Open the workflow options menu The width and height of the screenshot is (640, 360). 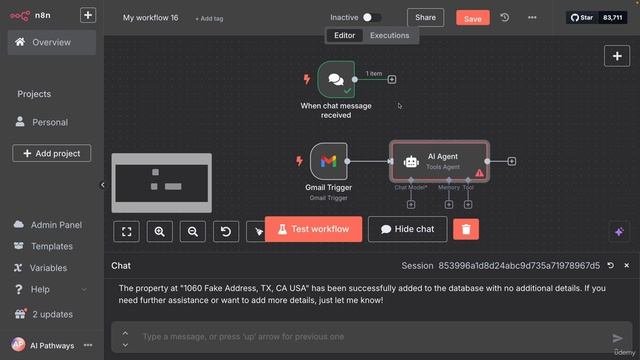tap(532, 18)
